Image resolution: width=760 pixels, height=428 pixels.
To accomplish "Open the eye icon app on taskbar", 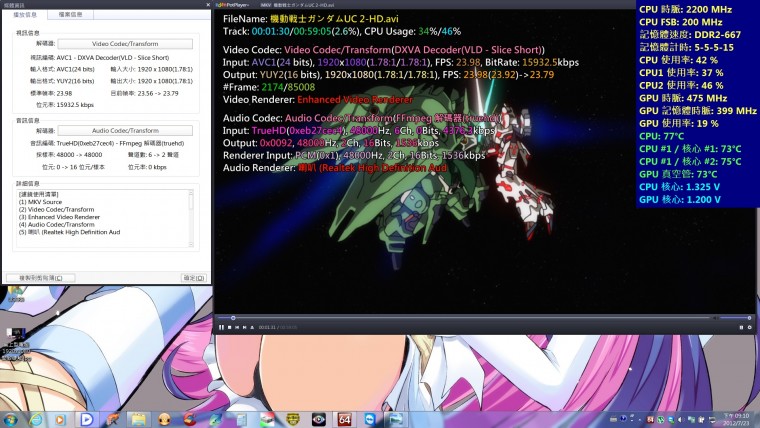I will coord(318,419).
